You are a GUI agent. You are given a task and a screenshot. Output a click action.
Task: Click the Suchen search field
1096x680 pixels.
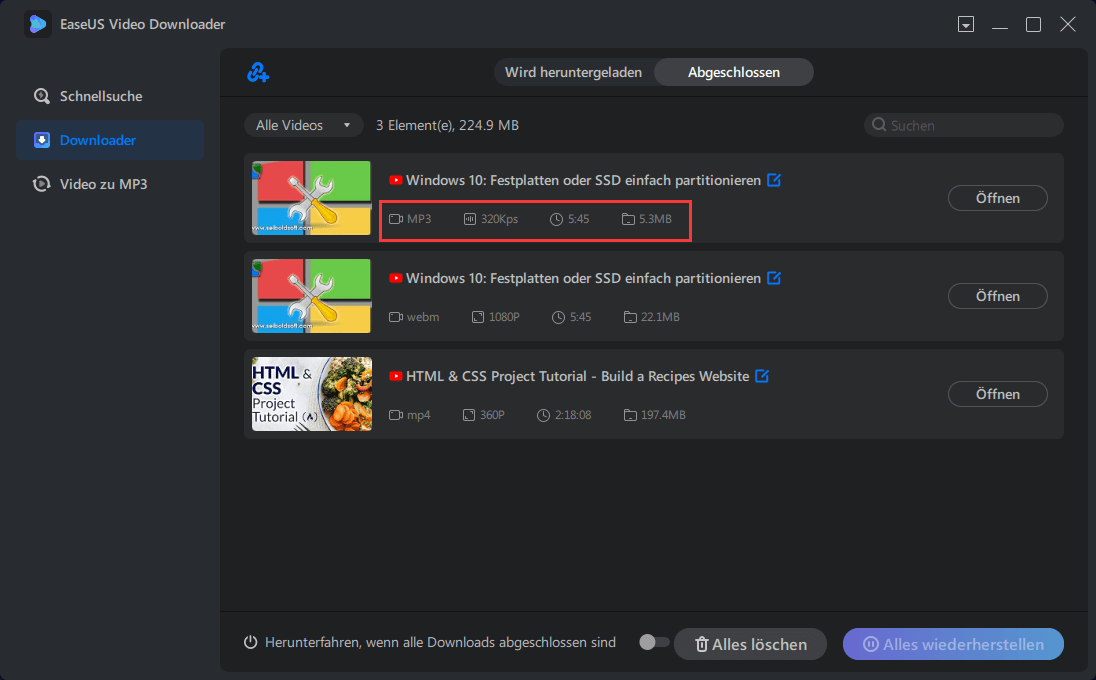point(964,125)
